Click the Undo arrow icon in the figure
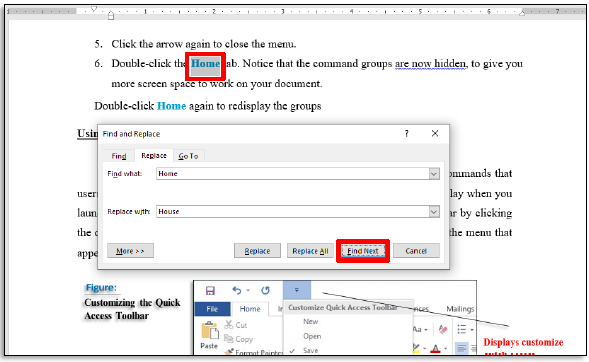 [x=237, y=290]
